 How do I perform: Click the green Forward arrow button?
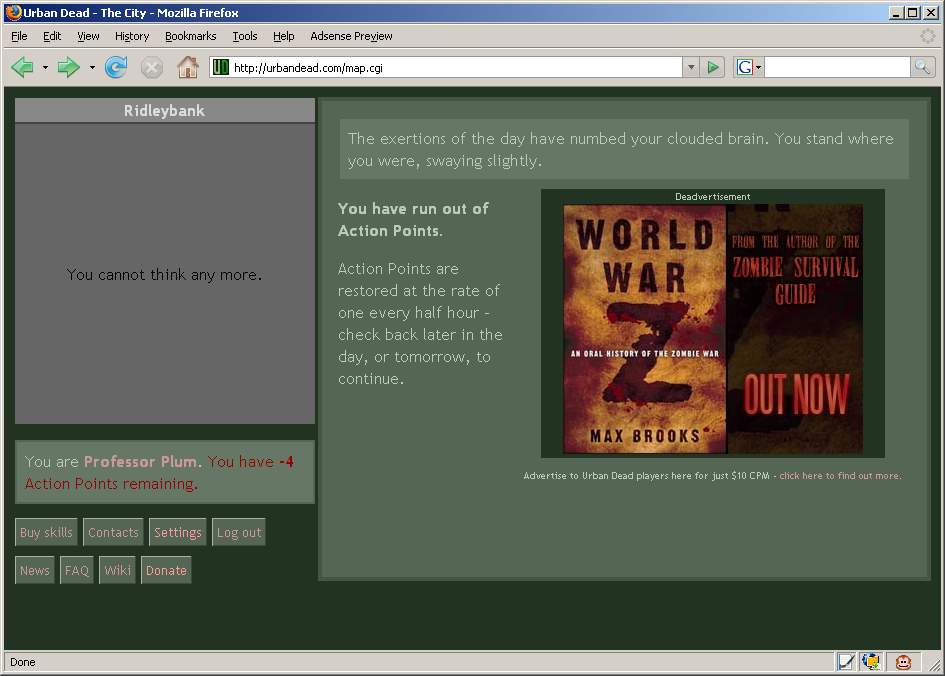coord(68,67)
